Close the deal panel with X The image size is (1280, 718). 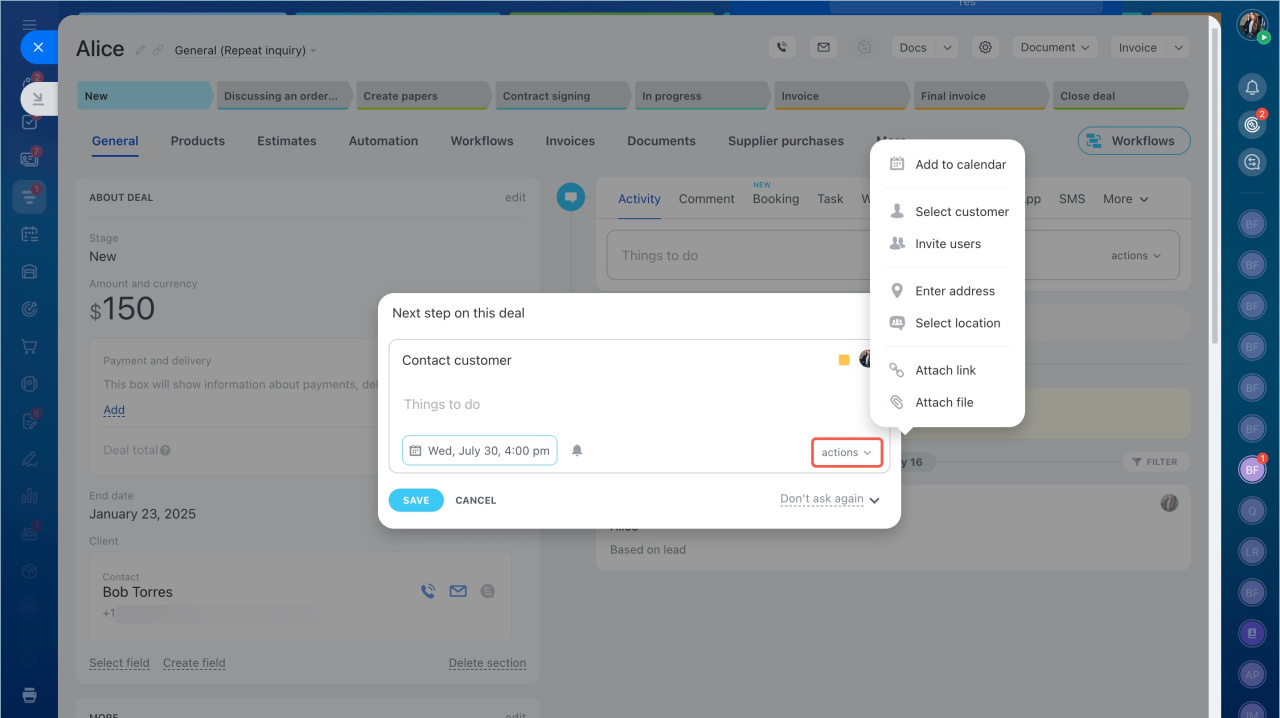pos(38,47)
